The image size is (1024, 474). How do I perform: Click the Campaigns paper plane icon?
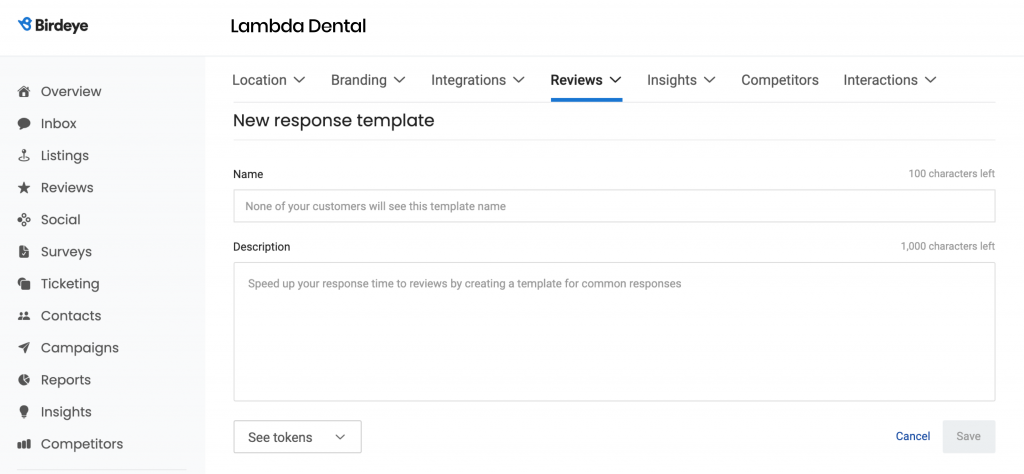[24, 347]
